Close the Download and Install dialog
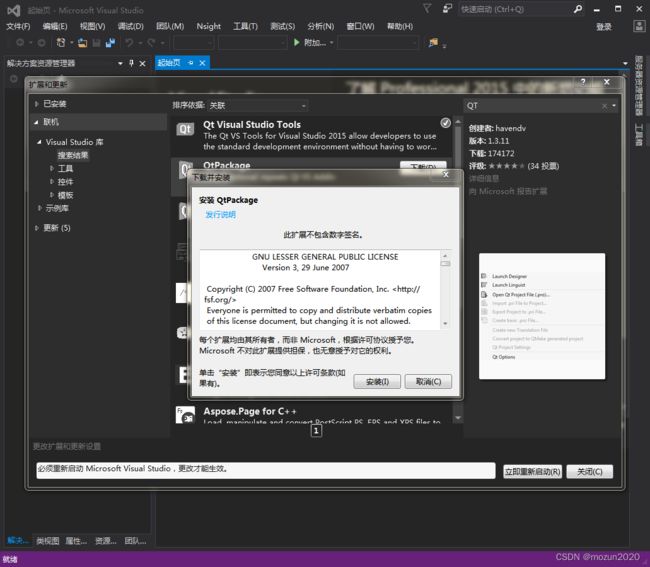 pos(446,174)
